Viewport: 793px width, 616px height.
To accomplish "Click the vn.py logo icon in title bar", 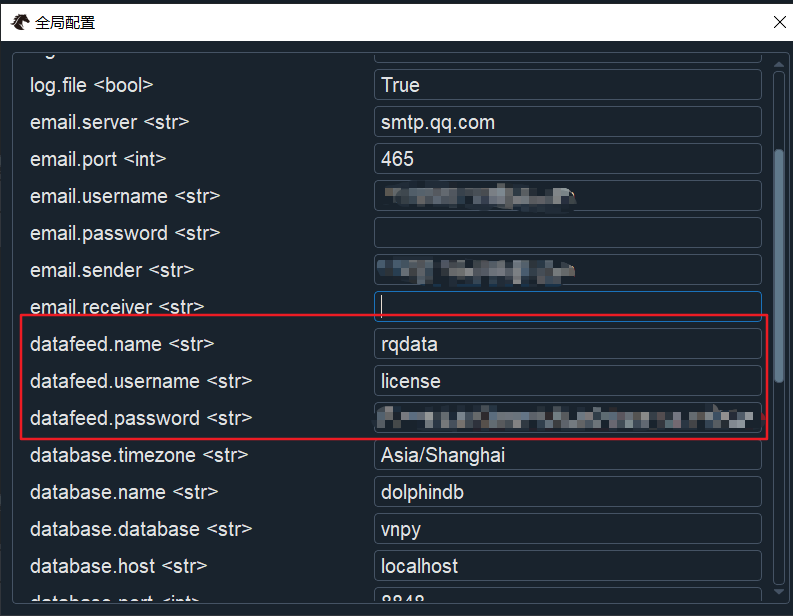I will 19,21.
